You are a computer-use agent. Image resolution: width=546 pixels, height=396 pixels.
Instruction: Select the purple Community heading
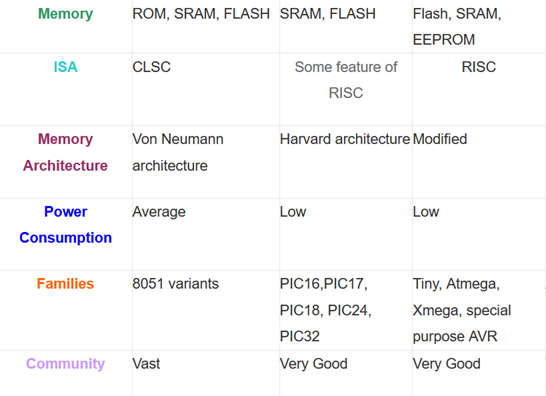(65, 364)
